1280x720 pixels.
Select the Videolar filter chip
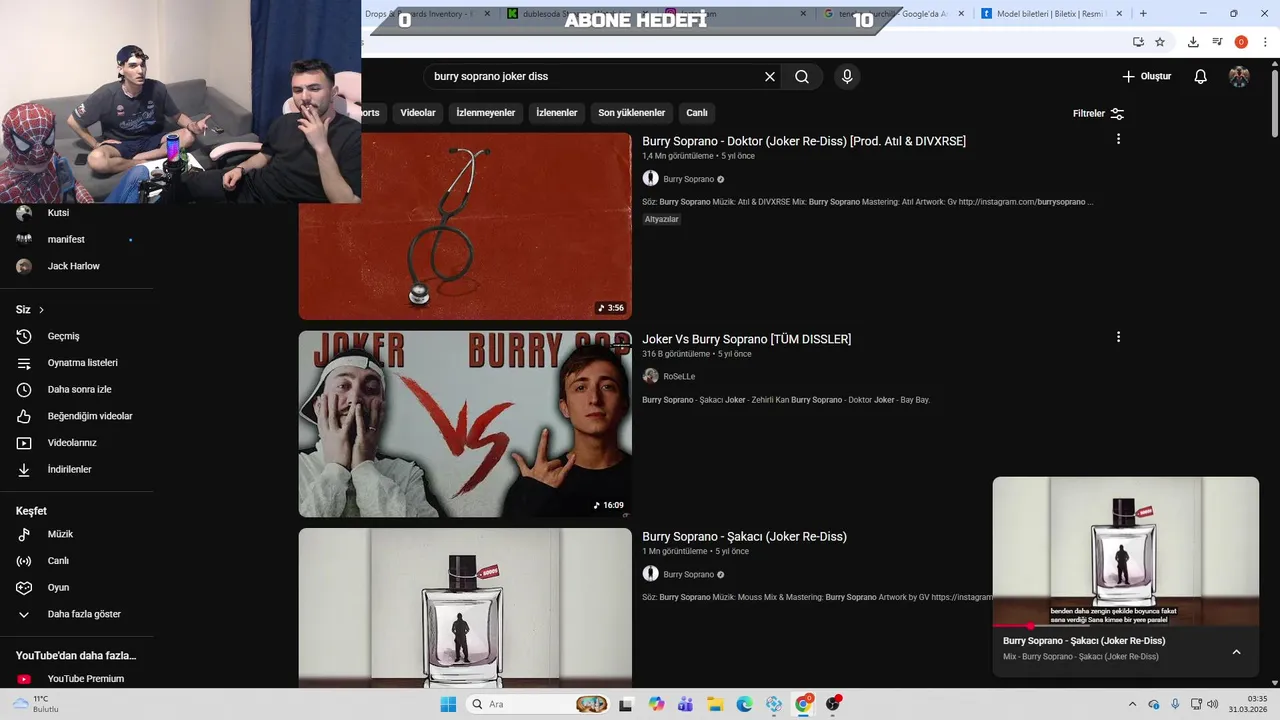tap(418, 113)
